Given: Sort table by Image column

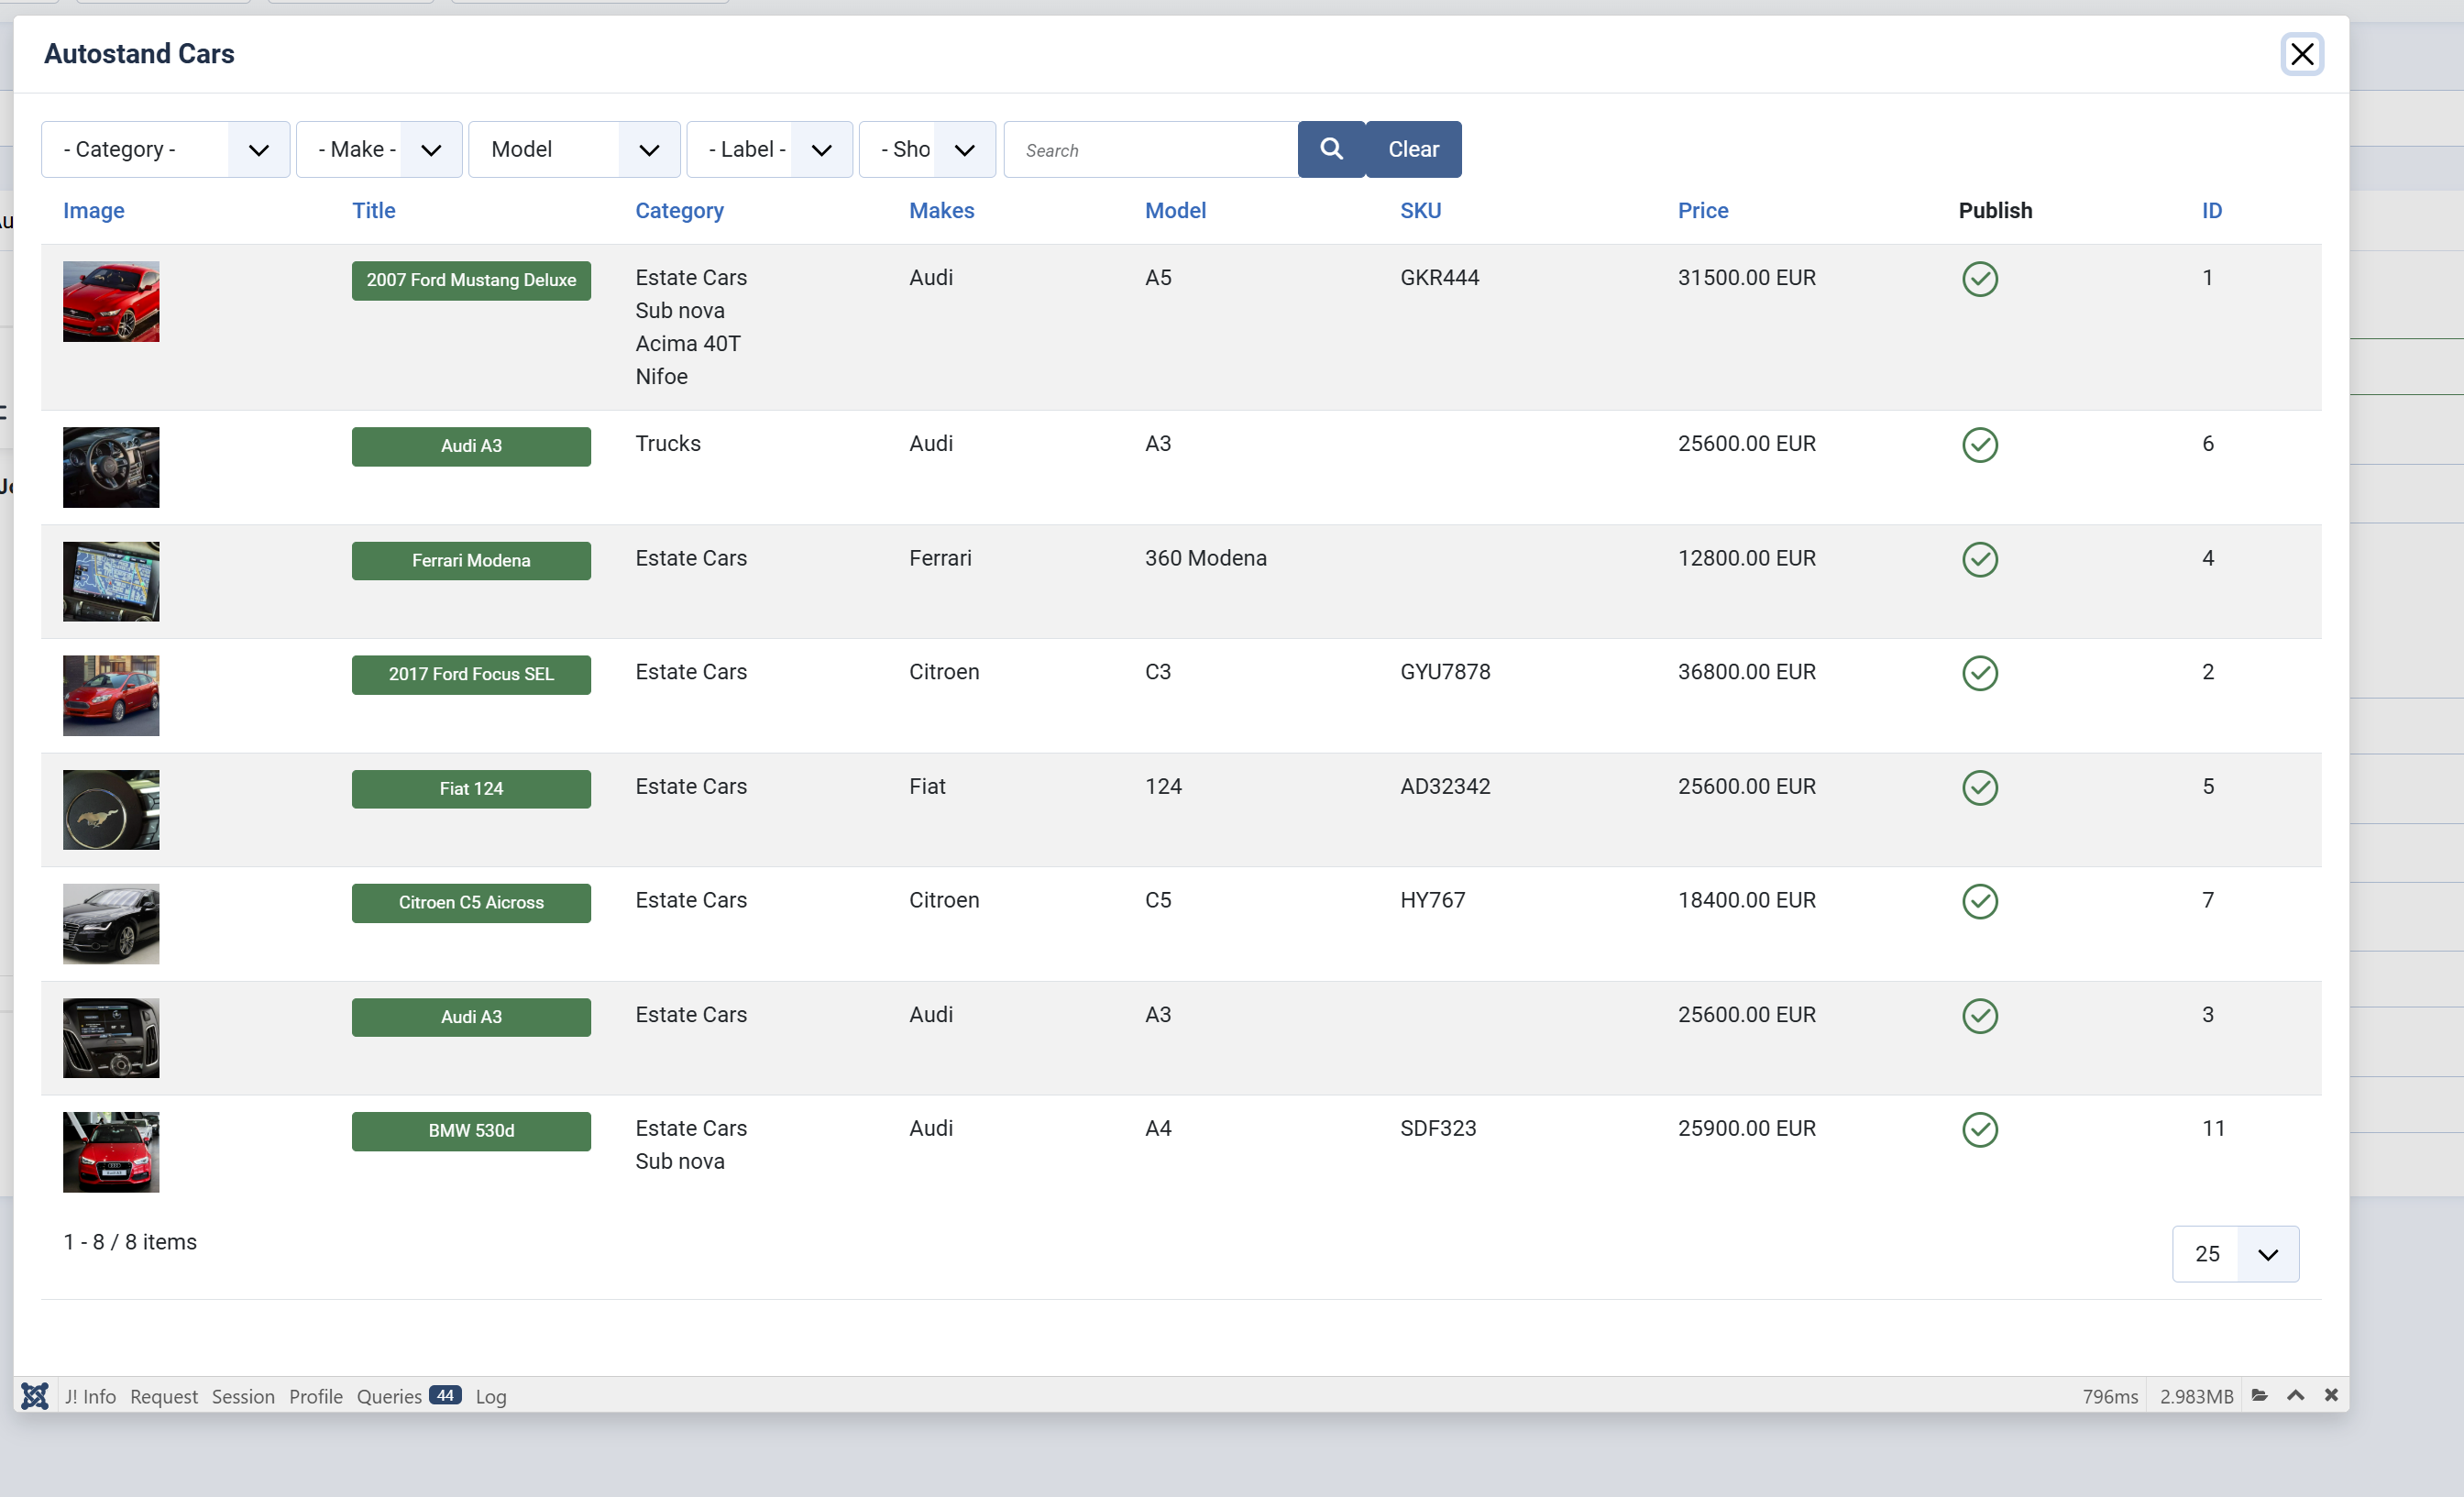Looking at the screenshot, I should (x=94, y=210).
